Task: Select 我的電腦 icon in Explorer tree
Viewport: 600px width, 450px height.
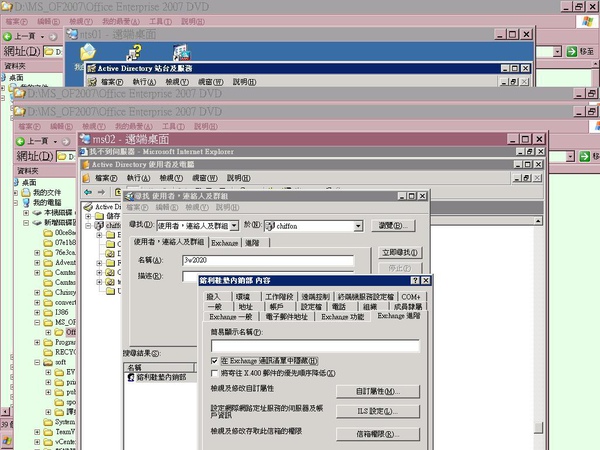Action: click(26, 202)
